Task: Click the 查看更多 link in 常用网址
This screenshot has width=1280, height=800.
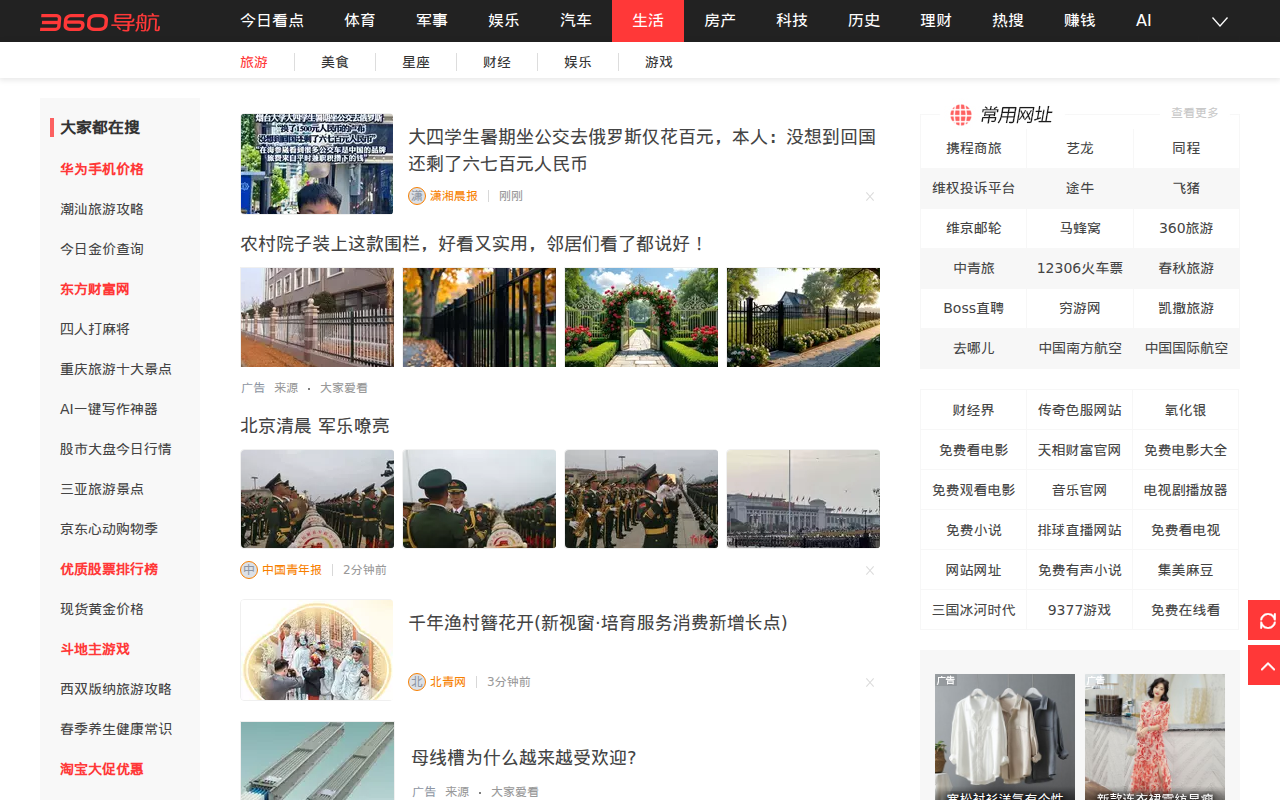Action: [1194, 113]
